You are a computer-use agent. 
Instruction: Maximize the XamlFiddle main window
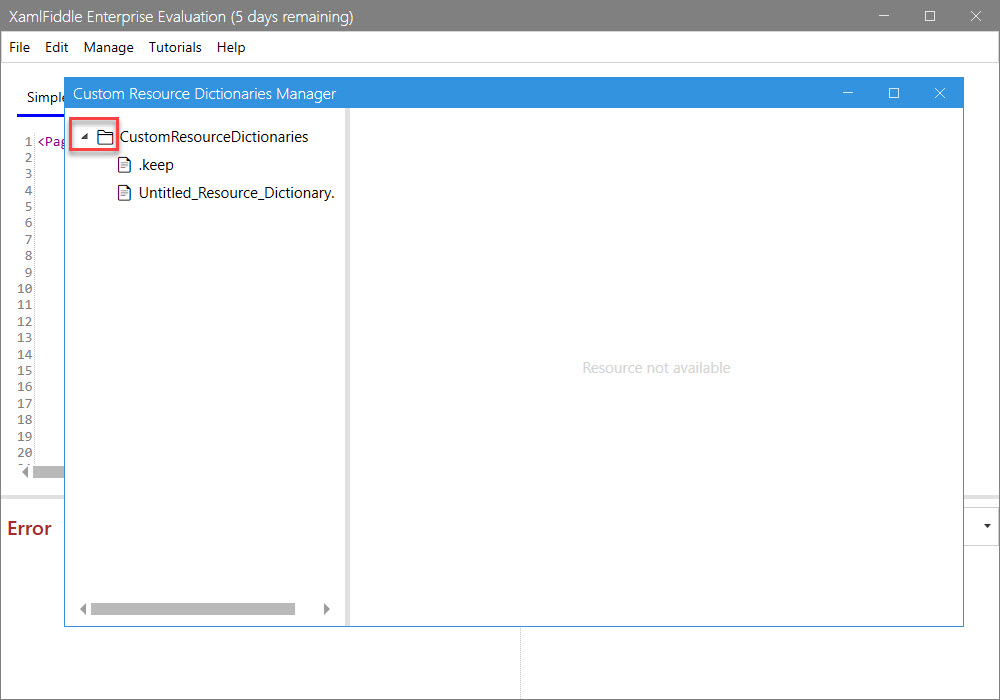click(930, 16)
